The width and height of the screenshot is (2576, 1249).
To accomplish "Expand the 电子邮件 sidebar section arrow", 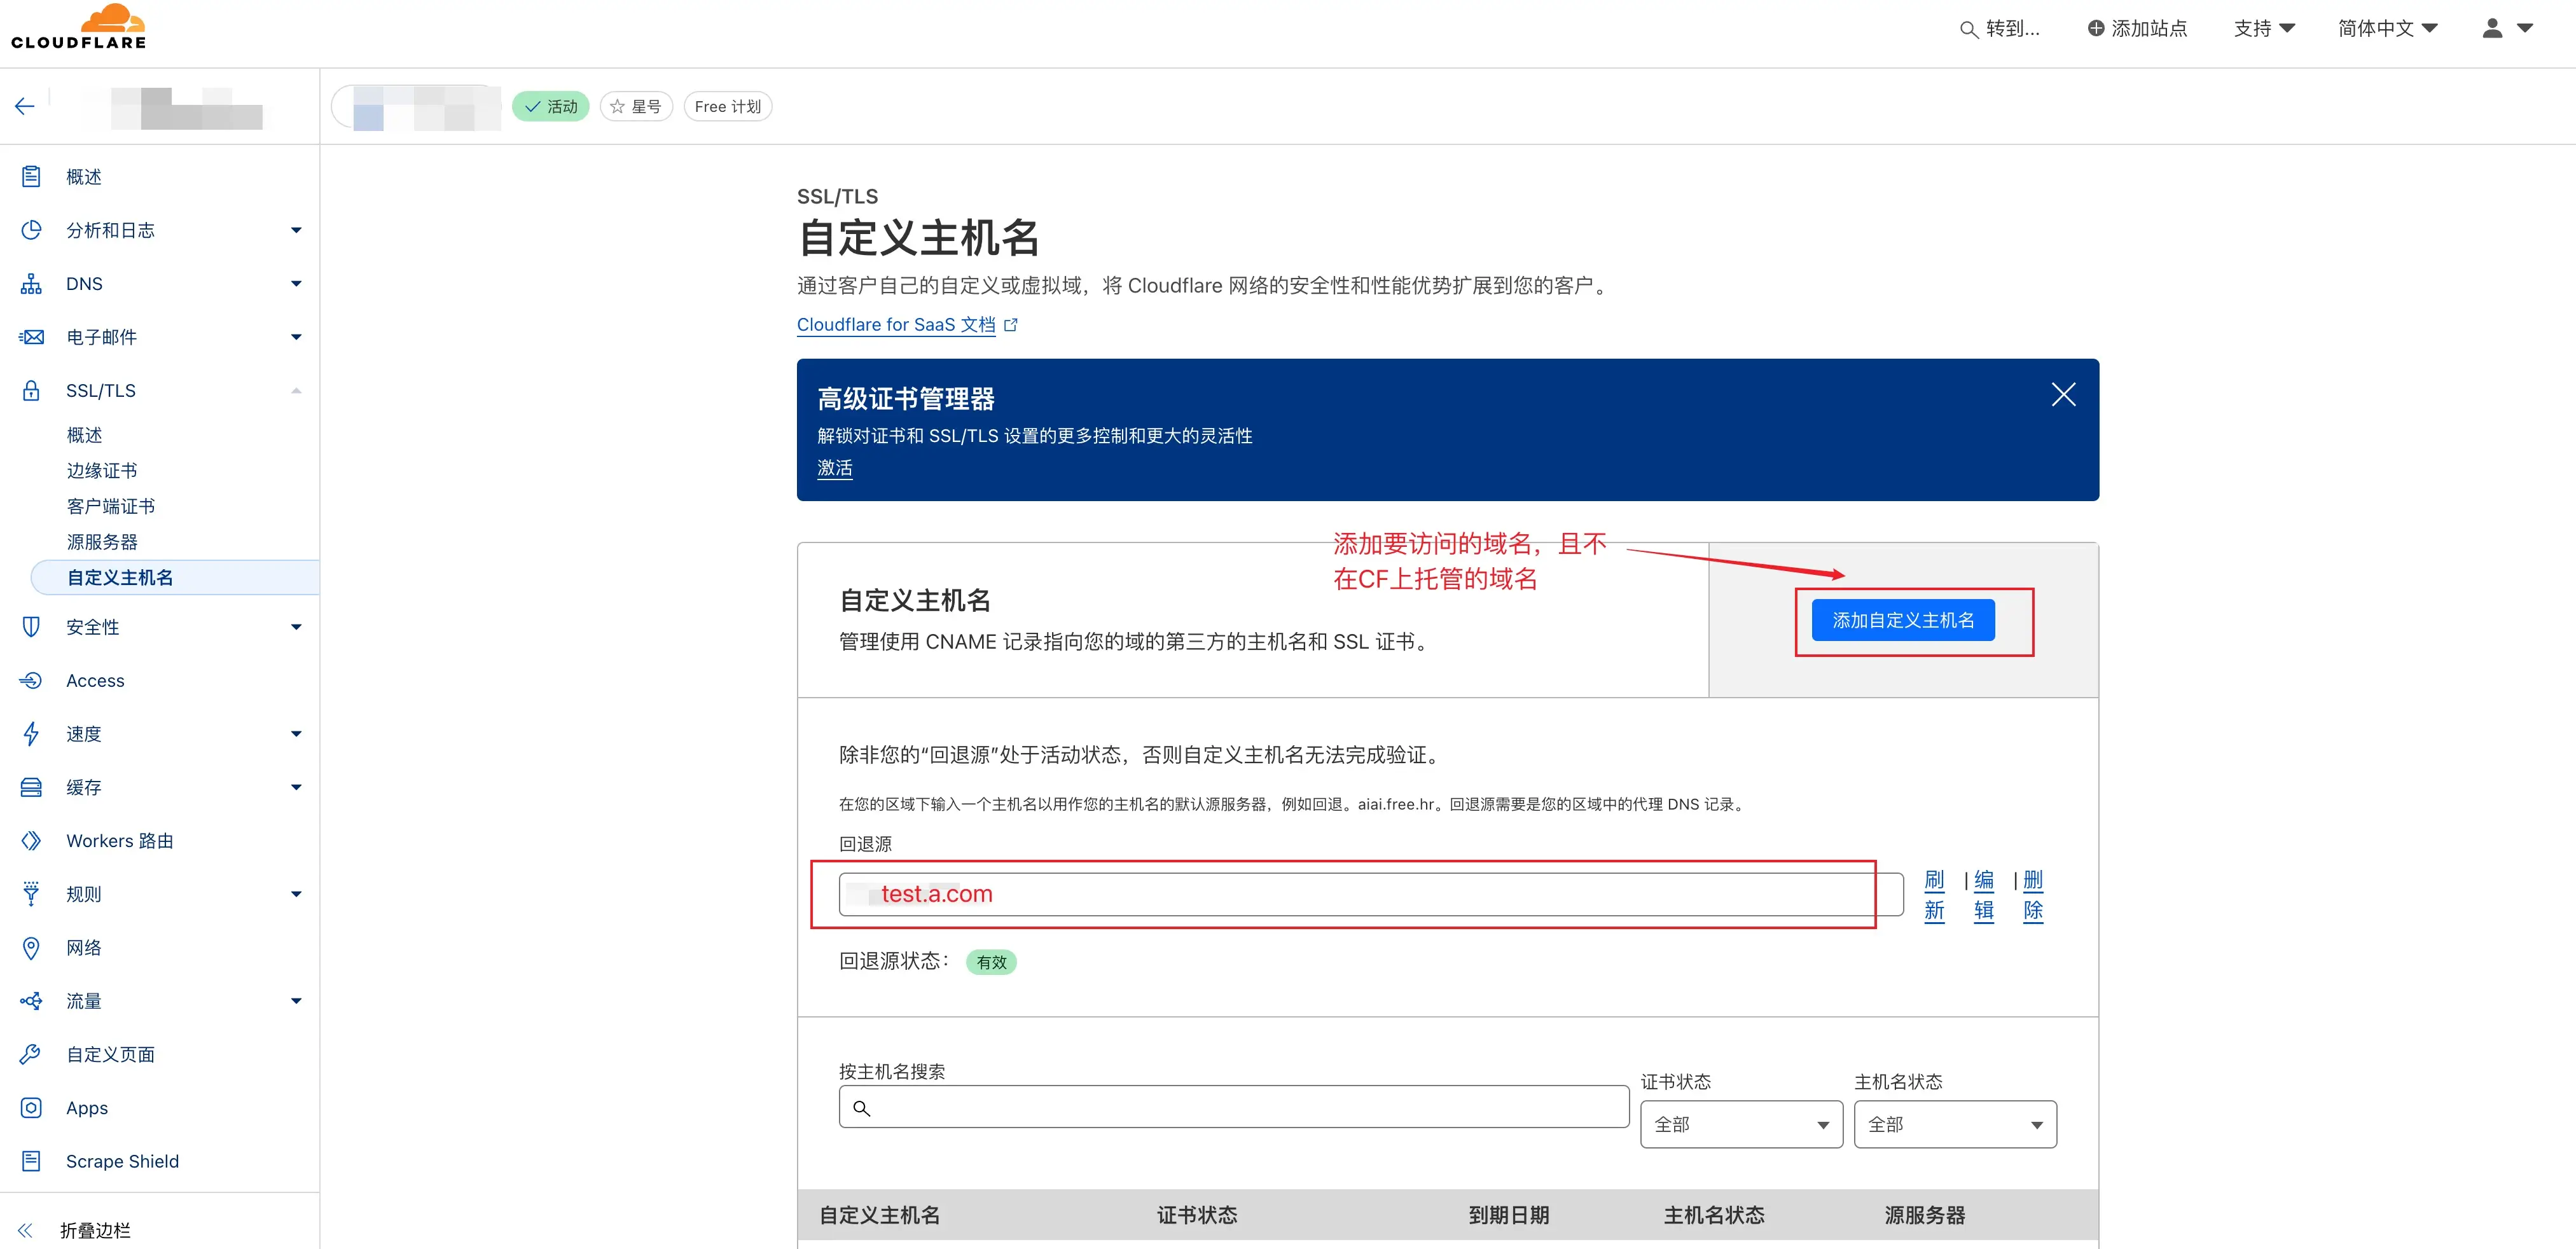I will point(296,337).
